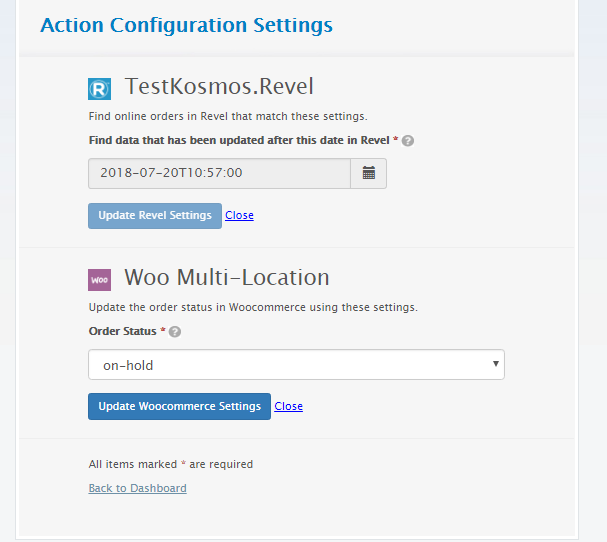Show help for the Revel date field

[408, 141]
